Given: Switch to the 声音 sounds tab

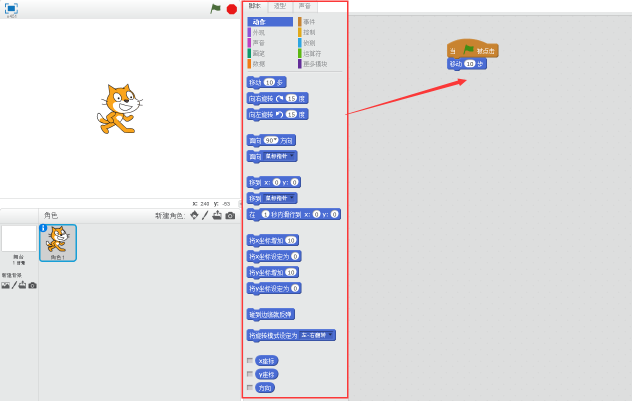Looking at the screenshot, I should coord(305,6).
